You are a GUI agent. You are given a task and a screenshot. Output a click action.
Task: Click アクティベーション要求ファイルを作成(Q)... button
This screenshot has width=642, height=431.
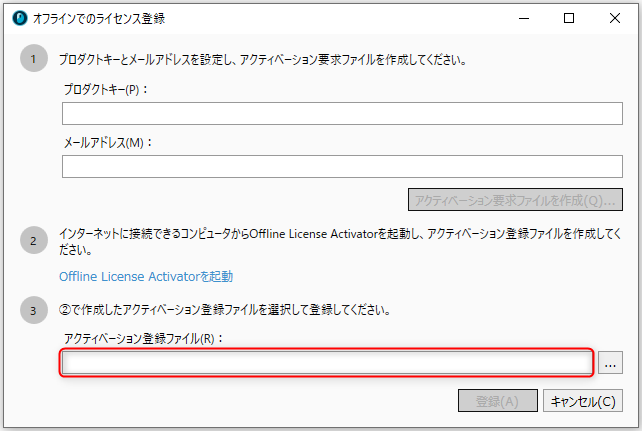[x=515, y=200]
